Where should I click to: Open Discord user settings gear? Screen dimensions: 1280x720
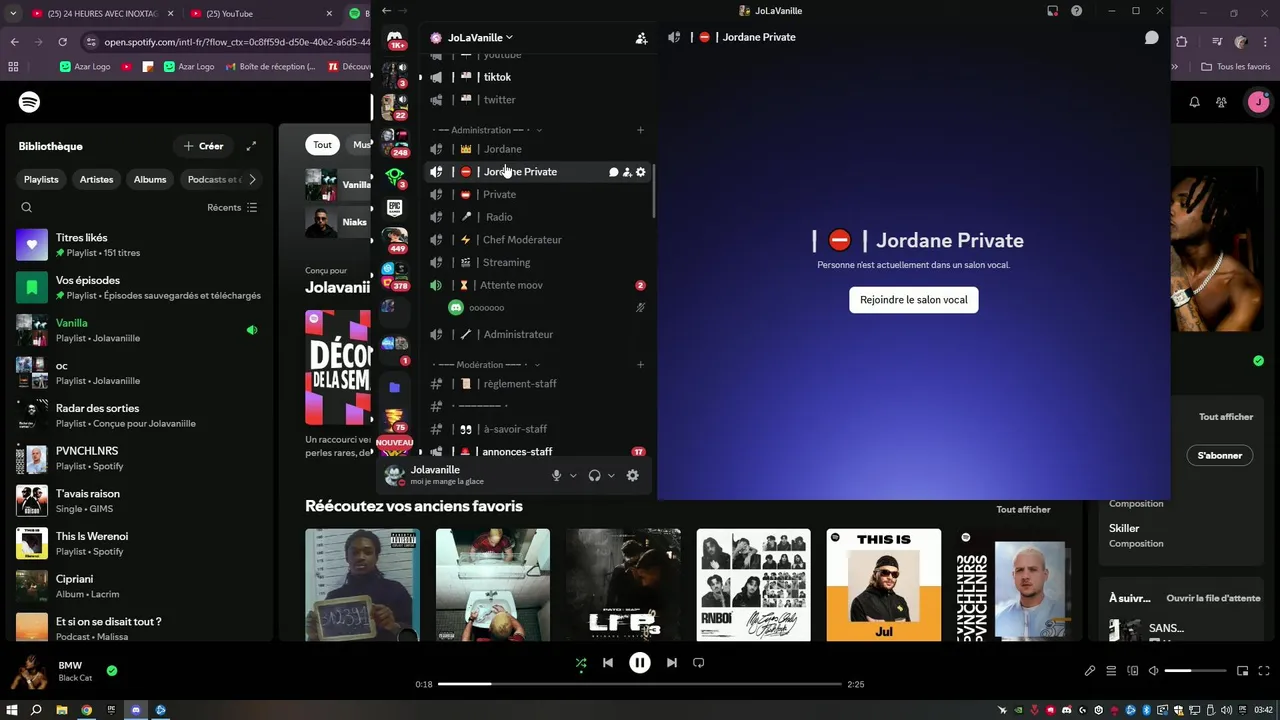point(632,476)
